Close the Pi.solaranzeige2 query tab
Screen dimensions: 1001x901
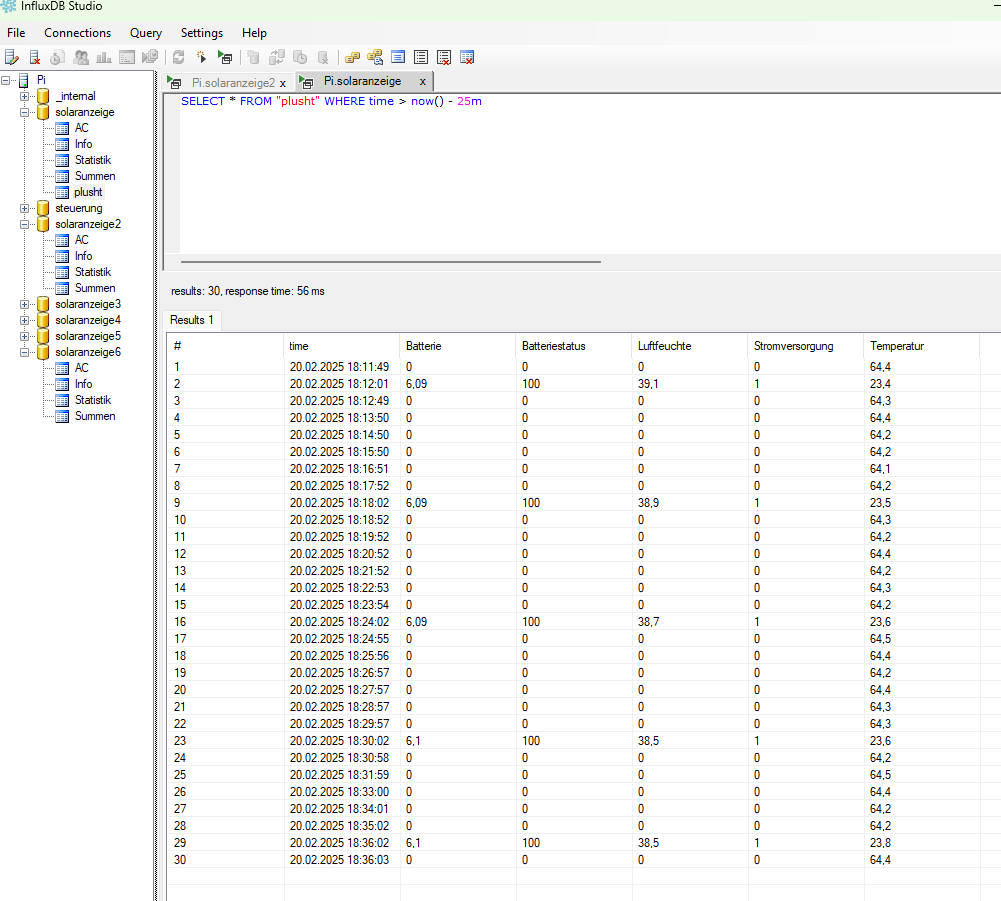tap(283, 83)
